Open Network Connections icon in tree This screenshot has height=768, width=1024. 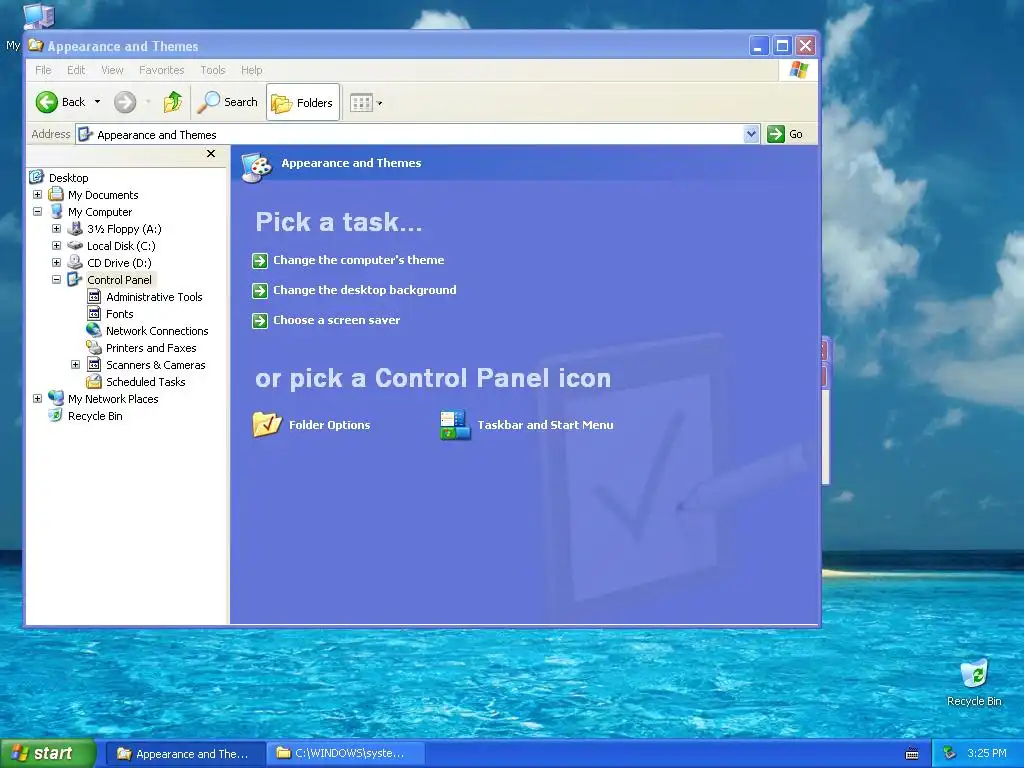point(94,330)
